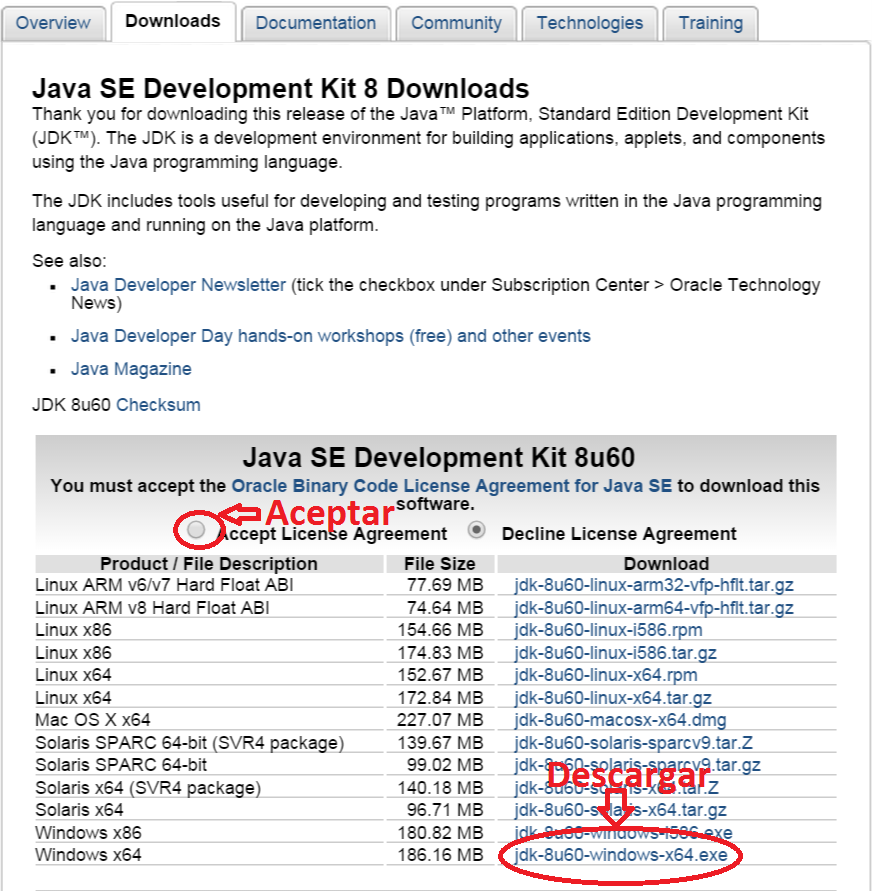Screen dimensions: 885x891
Task: Download jdk-8u60-solaris-sparcv9.tar.gz
Action: (x=637, y=765)
